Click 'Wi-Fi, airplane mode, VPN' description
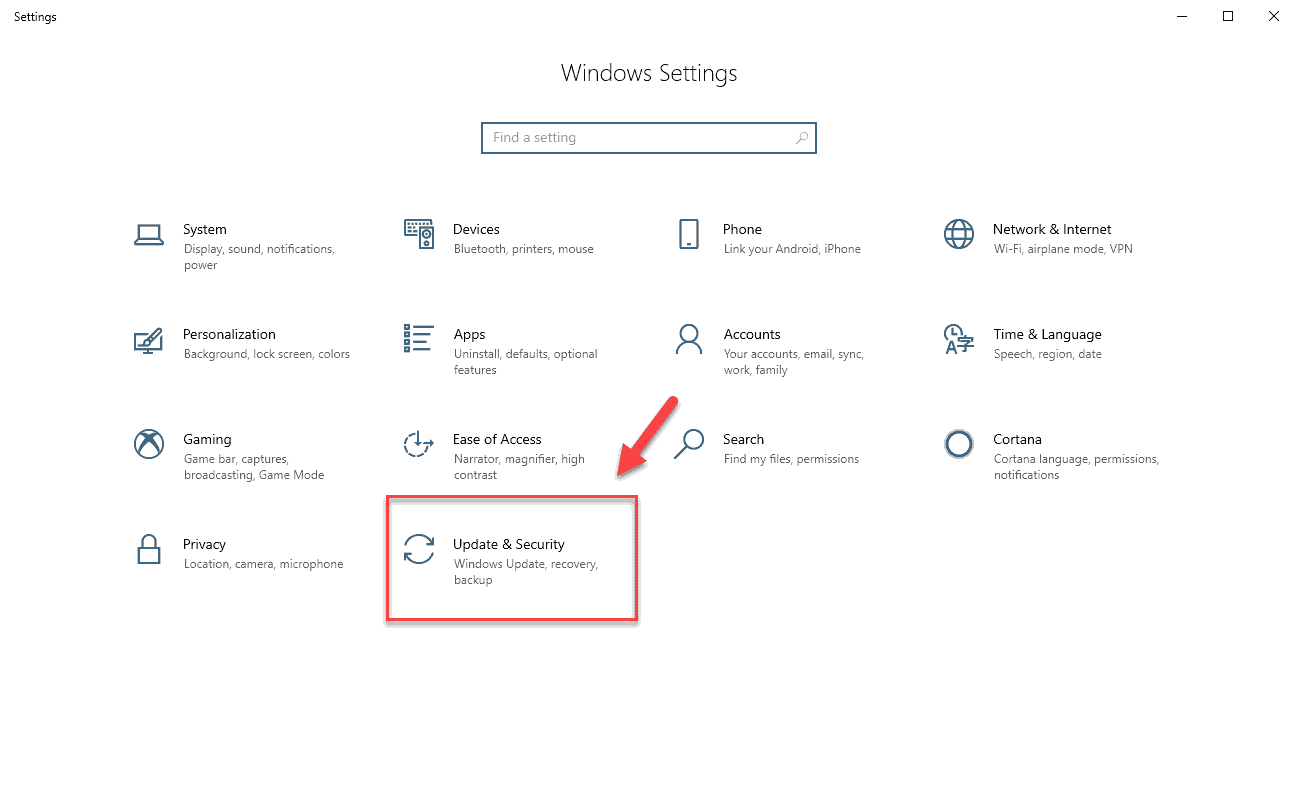Image resolution: width=1297 pixels, height=793 pixels. pos(1063,249)
